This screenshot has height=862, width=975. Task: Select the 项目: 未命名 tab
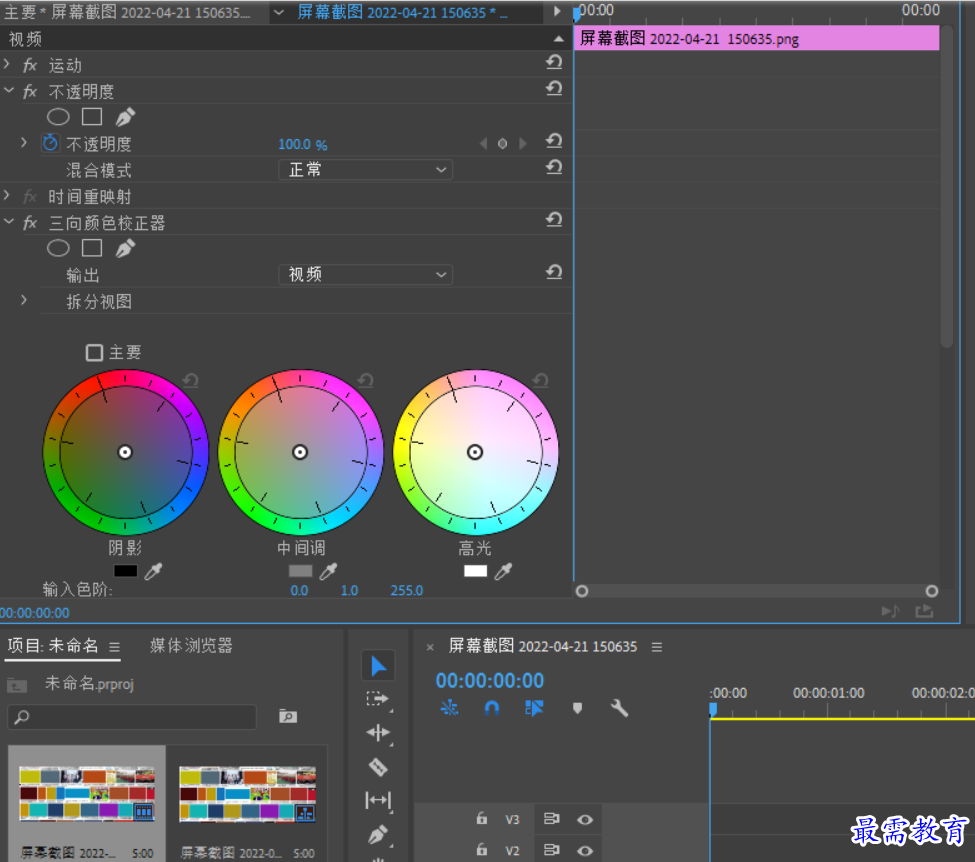53,646
